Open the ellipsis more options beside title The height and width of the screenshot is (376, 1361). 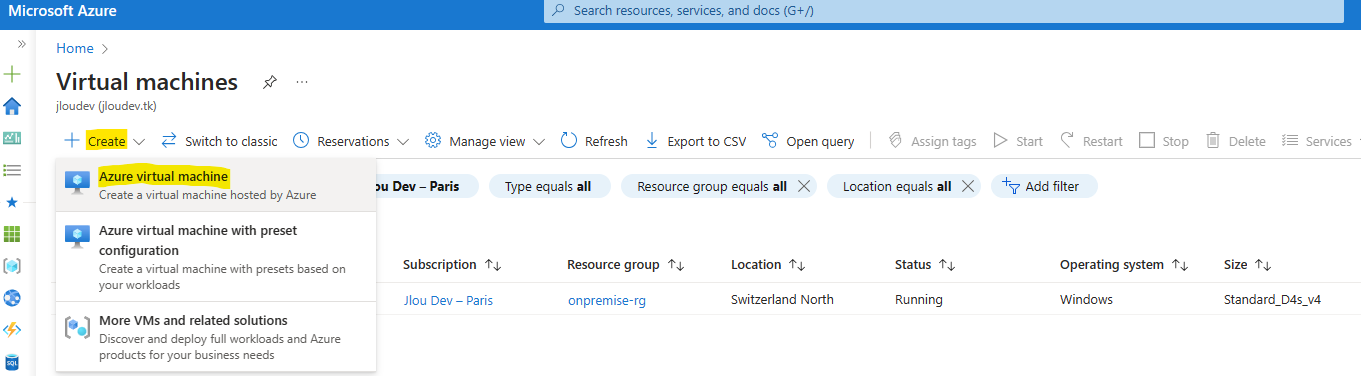click(x=302, y=82)
